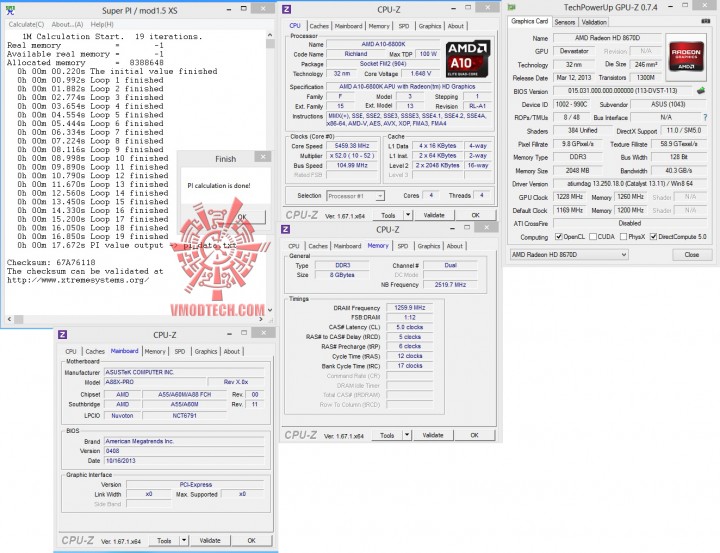Switch to About tab in Memory CPU-Z window

click(455, 246)
